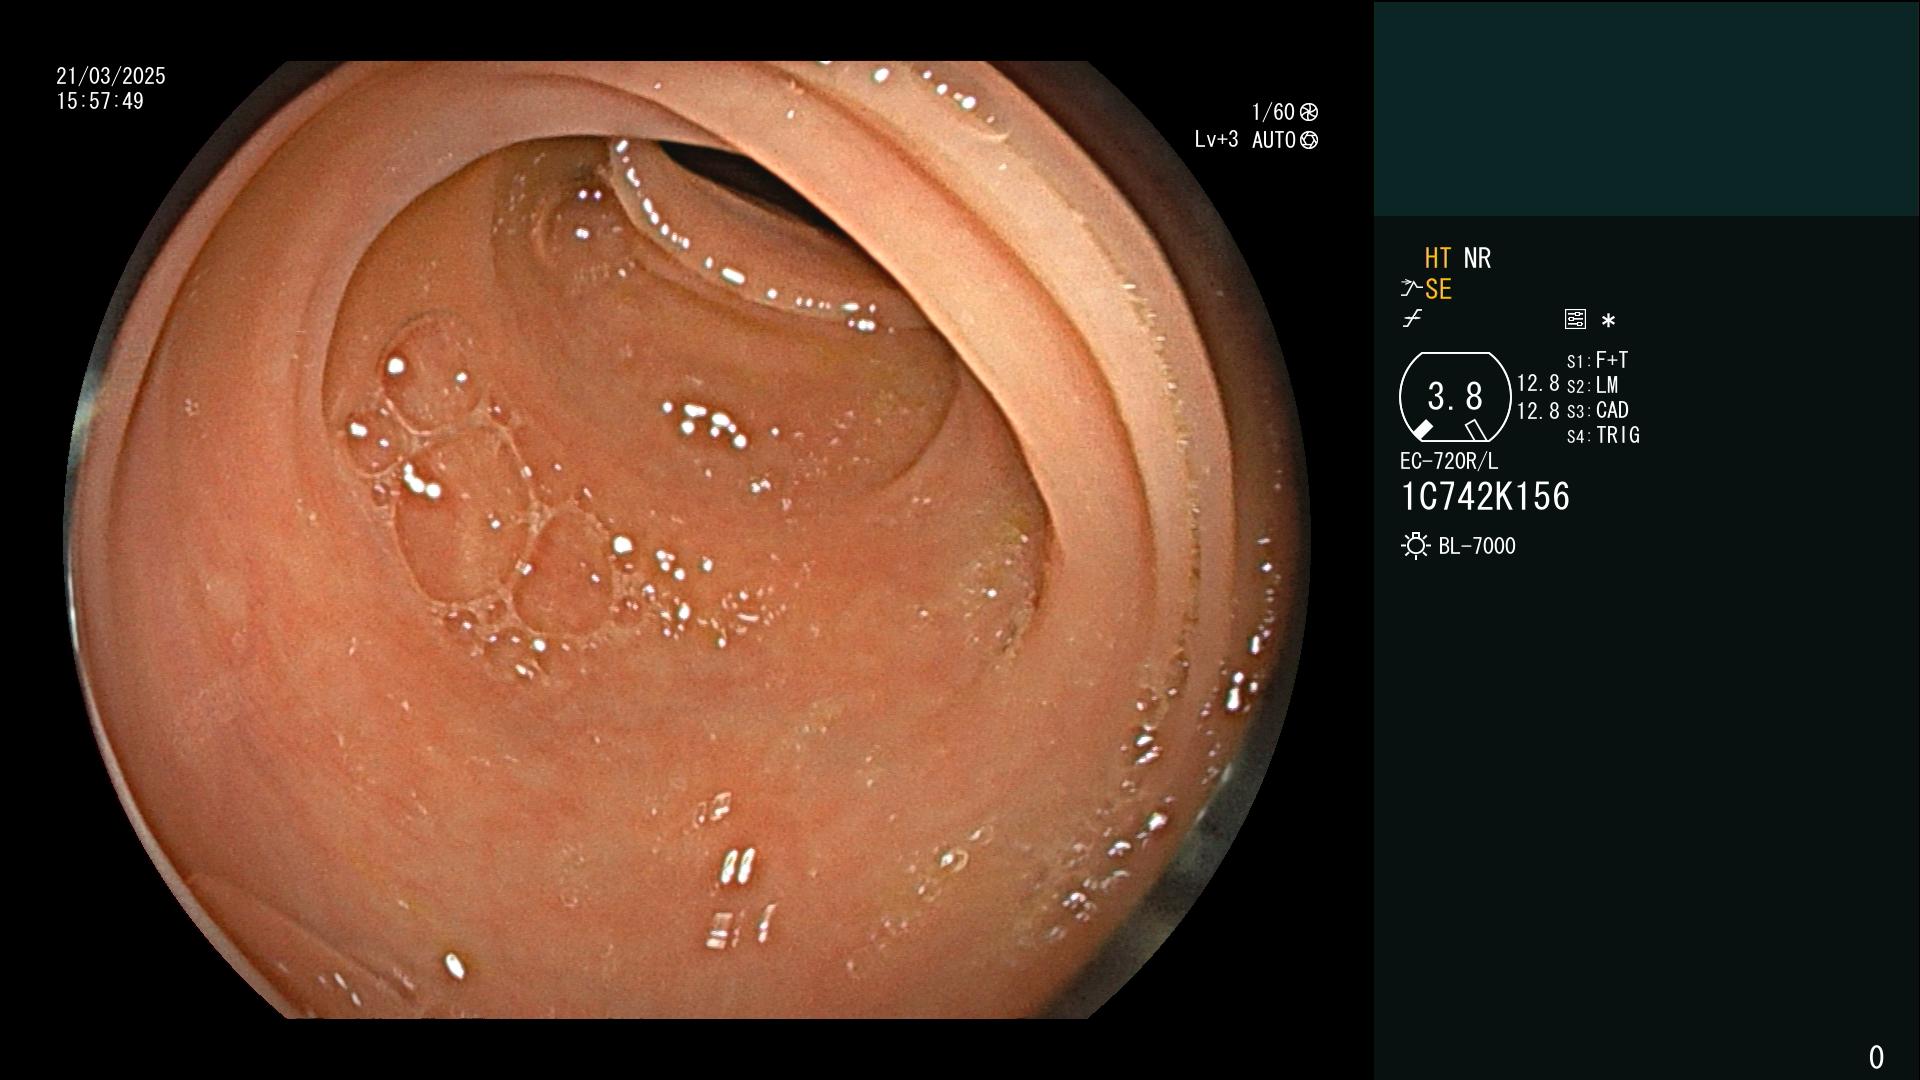This screenshot has height=1080, width=1920.
Task: Click the S1: F+T switch assignment
Action: (x=1598, y=360)
